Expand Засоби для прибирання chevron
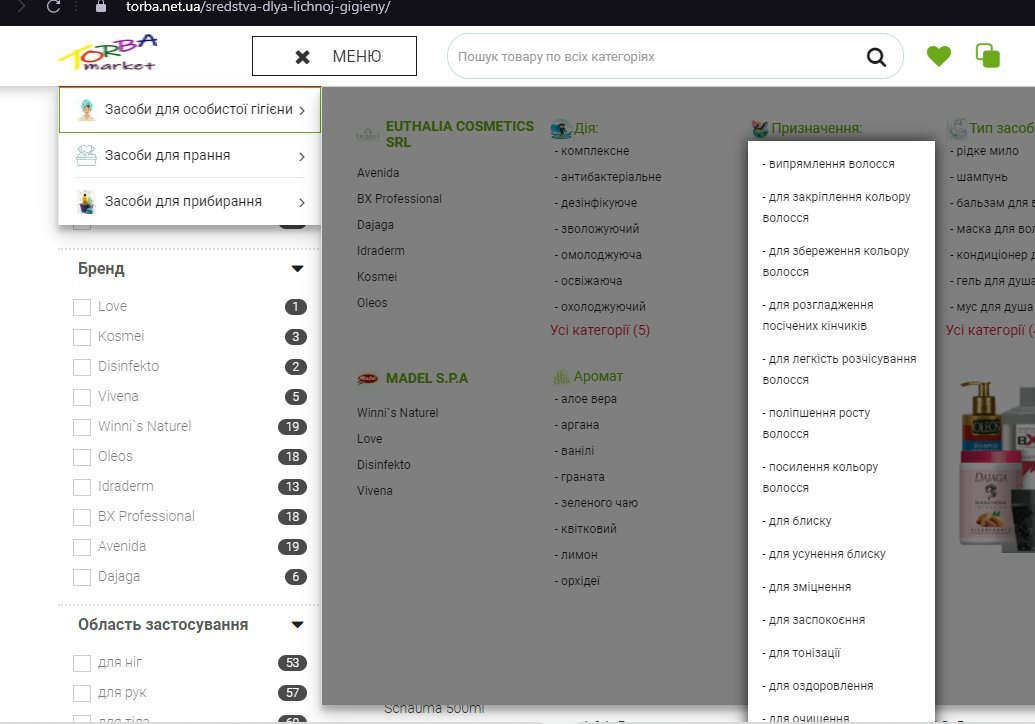Screen dimensions: 1035x724 [x=302, y=203]
